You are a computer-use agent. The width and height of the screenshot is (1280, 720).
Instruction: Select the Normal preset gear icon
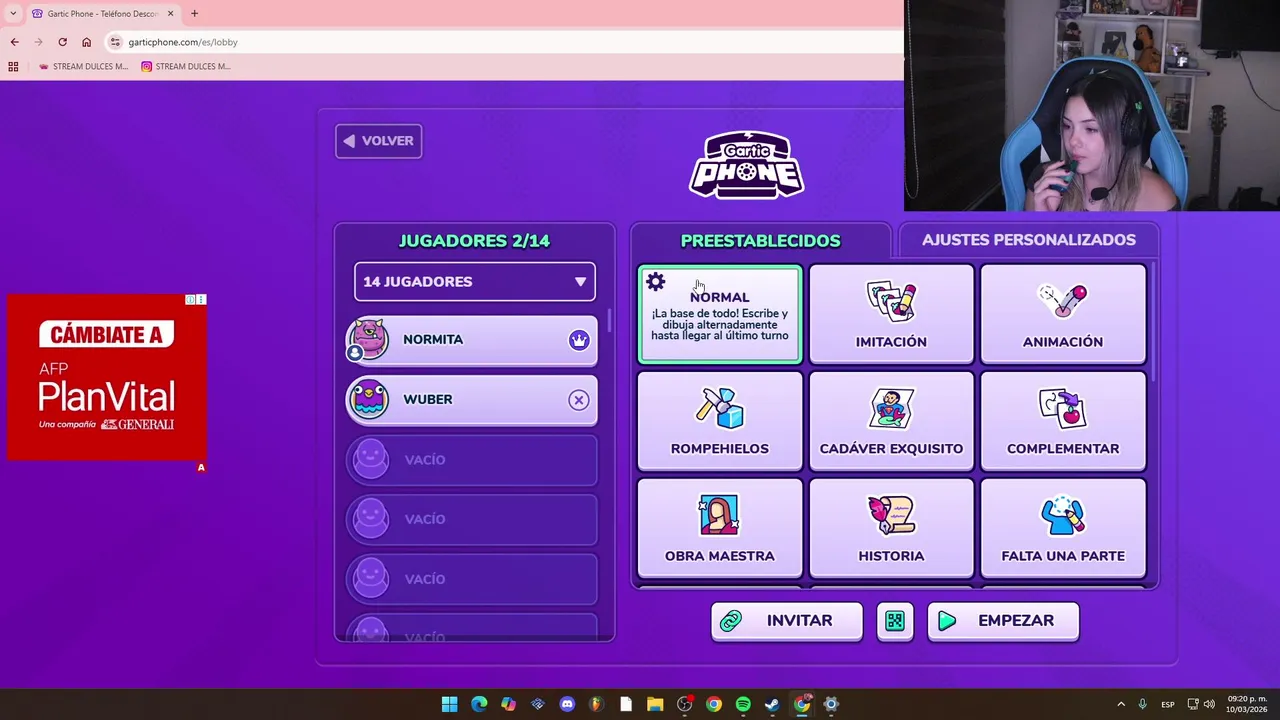[655, 282]
